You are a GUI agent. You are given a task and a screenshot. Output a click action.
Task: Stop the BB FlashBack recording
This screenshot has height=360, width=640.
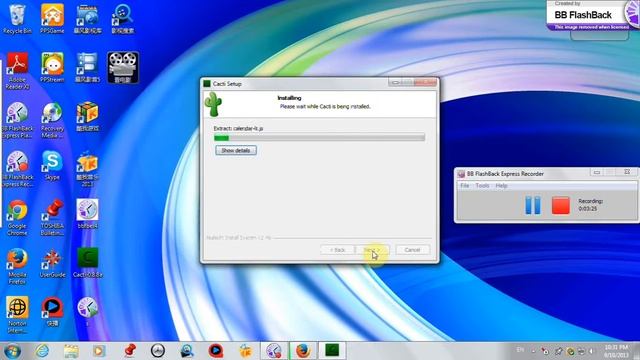pos(560,205)
